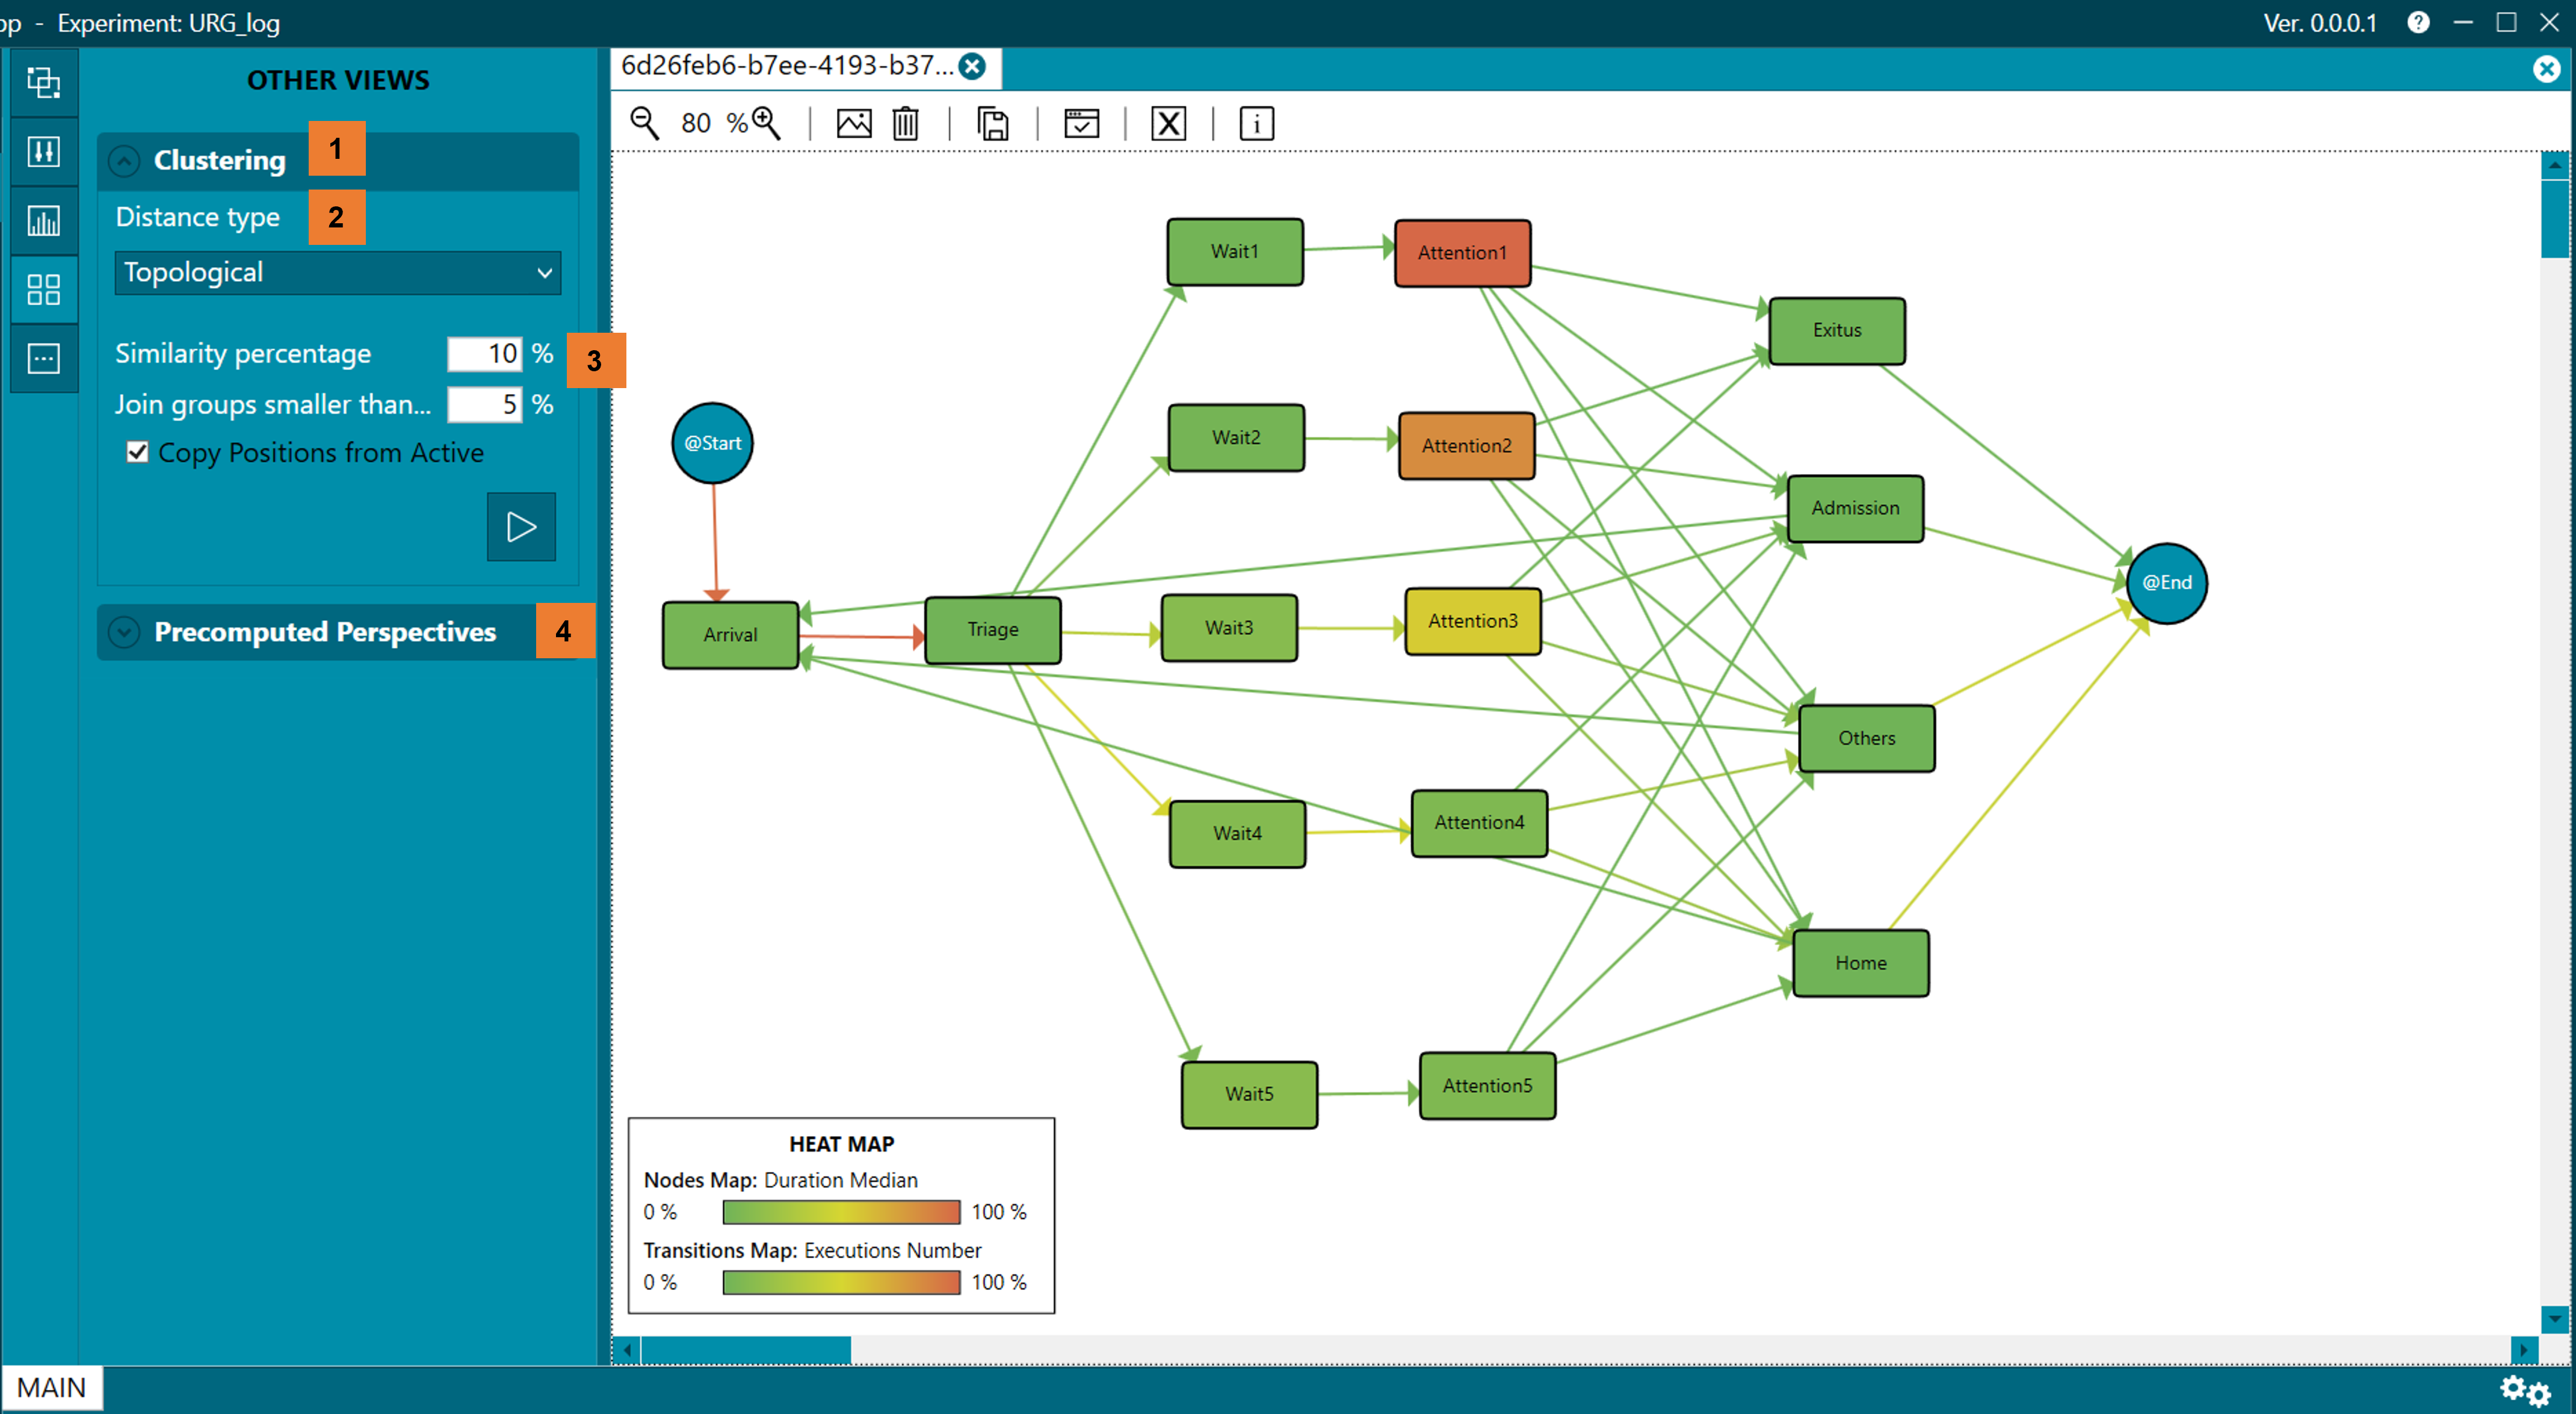Export the graph as image icon

[854, 124]
